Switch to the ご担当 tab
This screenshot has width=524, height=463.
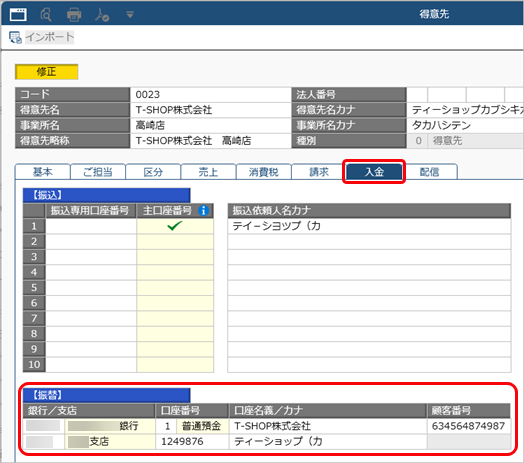pos(98,172)
